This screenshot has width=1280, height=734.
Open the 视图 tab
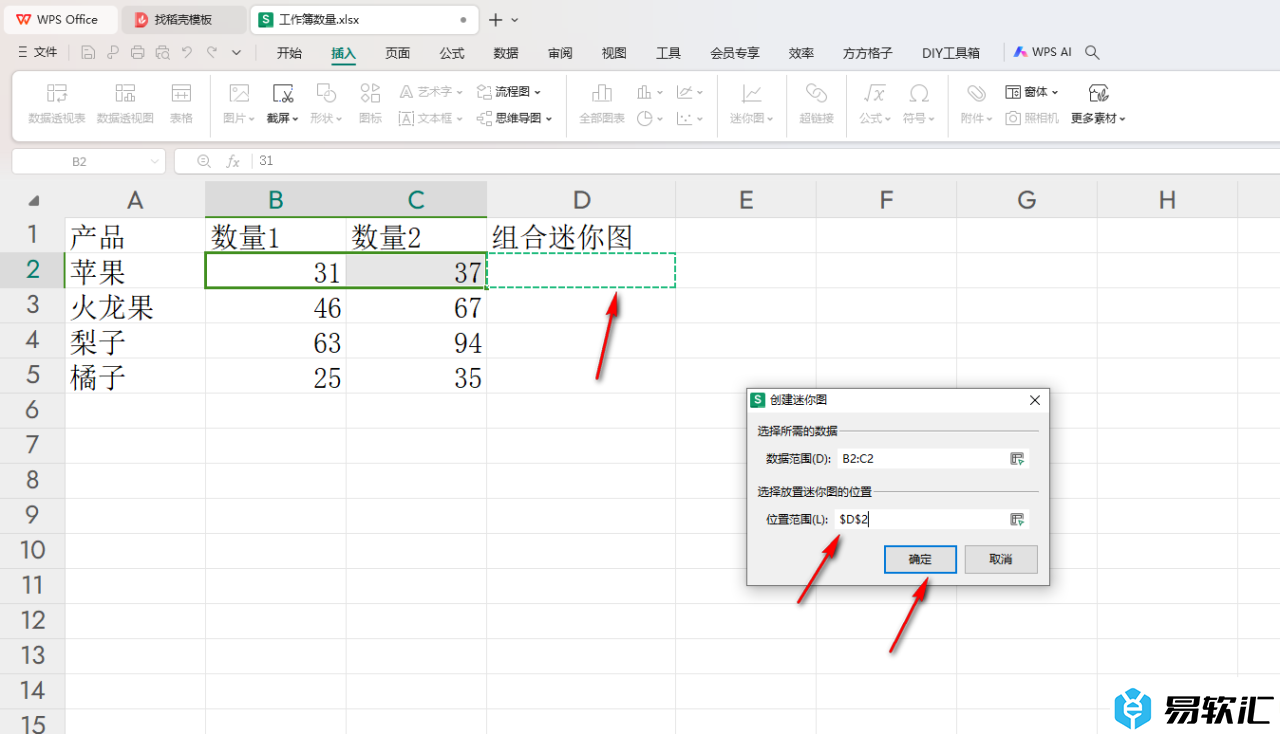pos(614,53)
